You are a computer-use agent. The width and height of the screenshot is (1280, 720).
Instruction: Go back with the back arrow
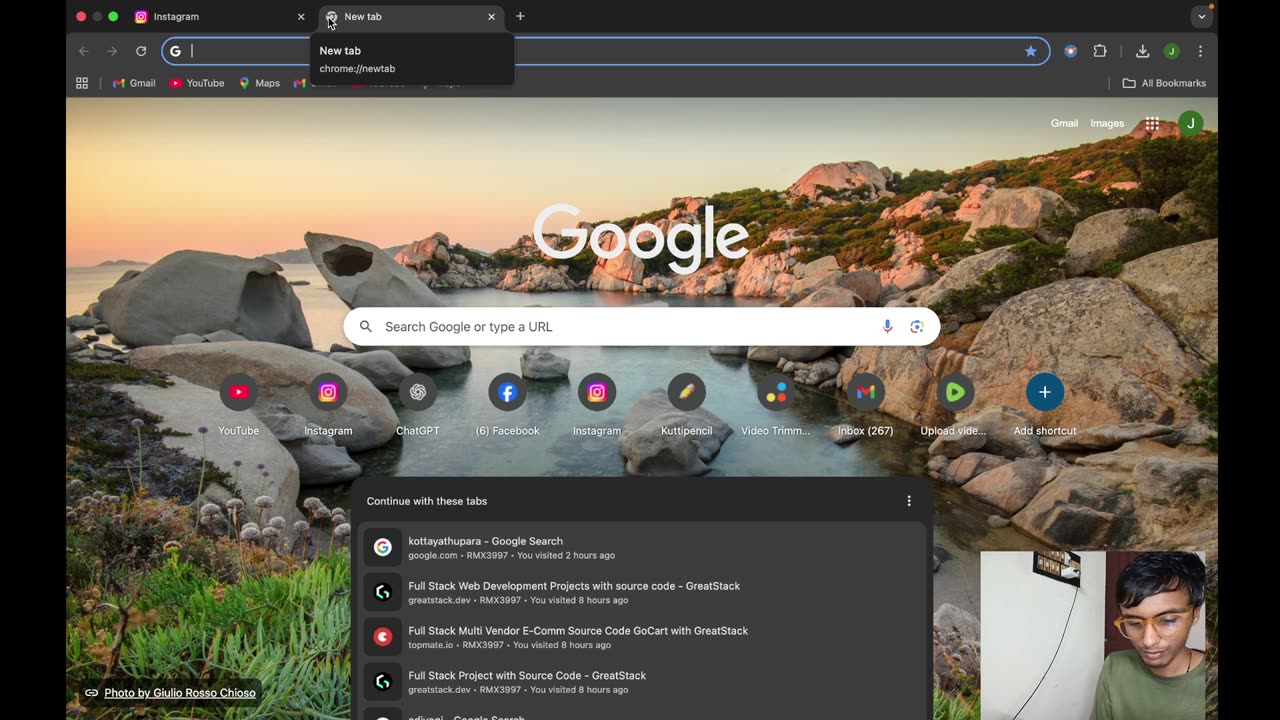pyautogui.click(x=84, y=51)
